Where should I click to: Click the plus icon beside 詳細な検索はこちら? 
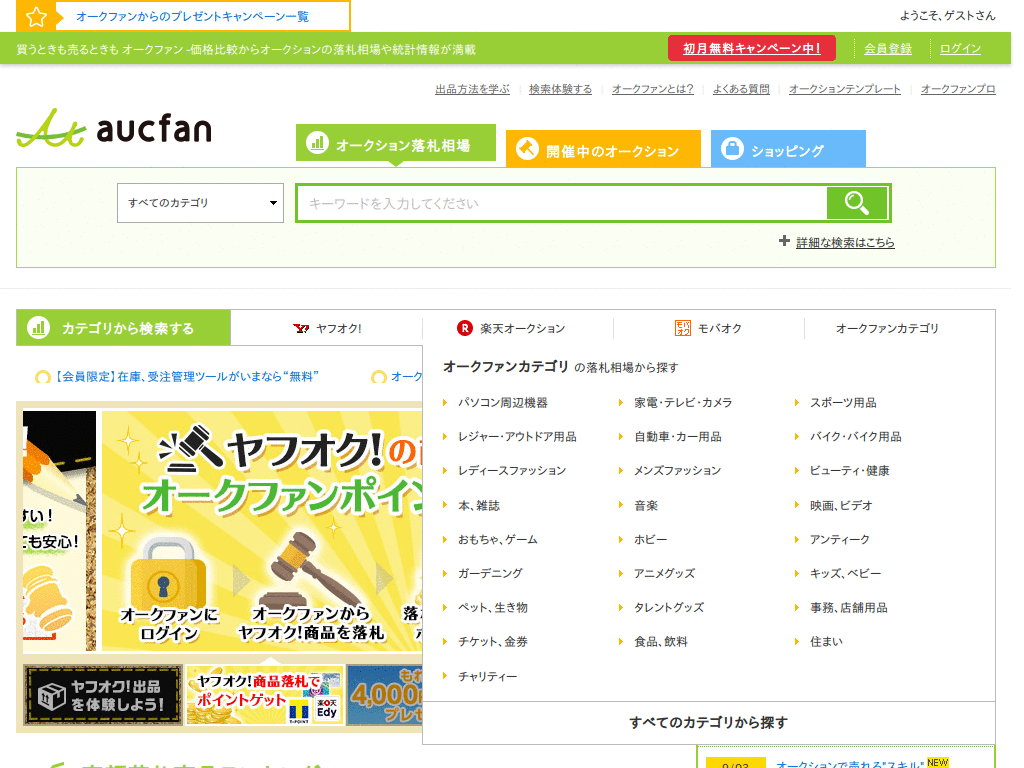pyautogui.click(x=784, y=241)
